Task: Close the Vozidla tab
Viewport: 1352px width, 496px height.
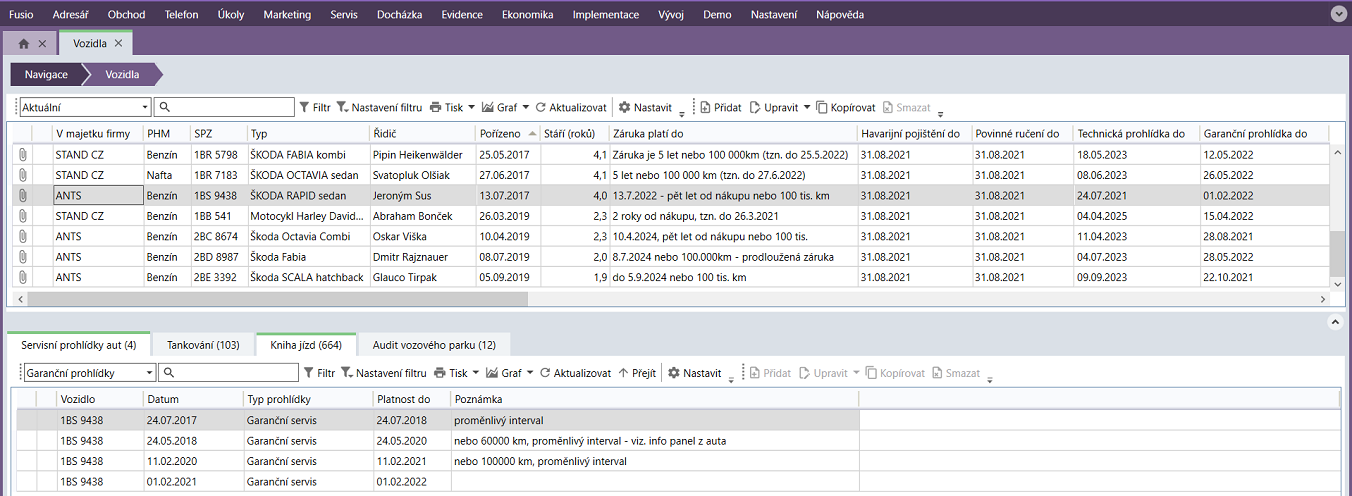Action: point(118,44)
